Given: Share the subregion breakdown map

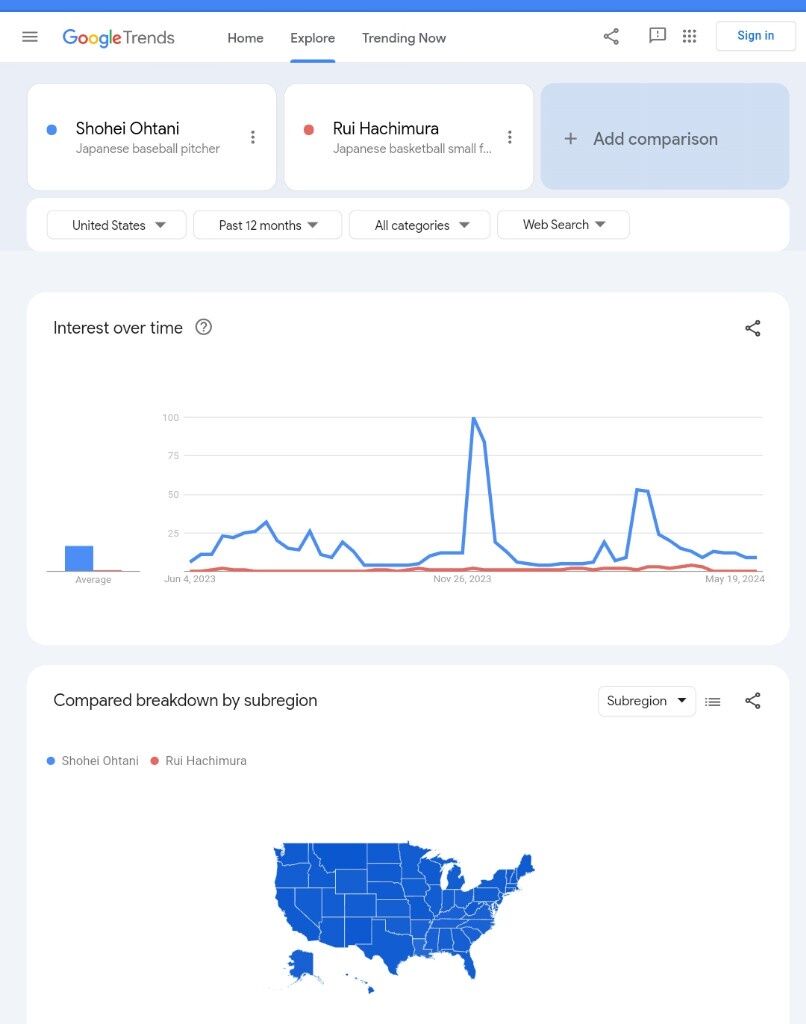Looking at the screenshot, I should coord(753,701).
